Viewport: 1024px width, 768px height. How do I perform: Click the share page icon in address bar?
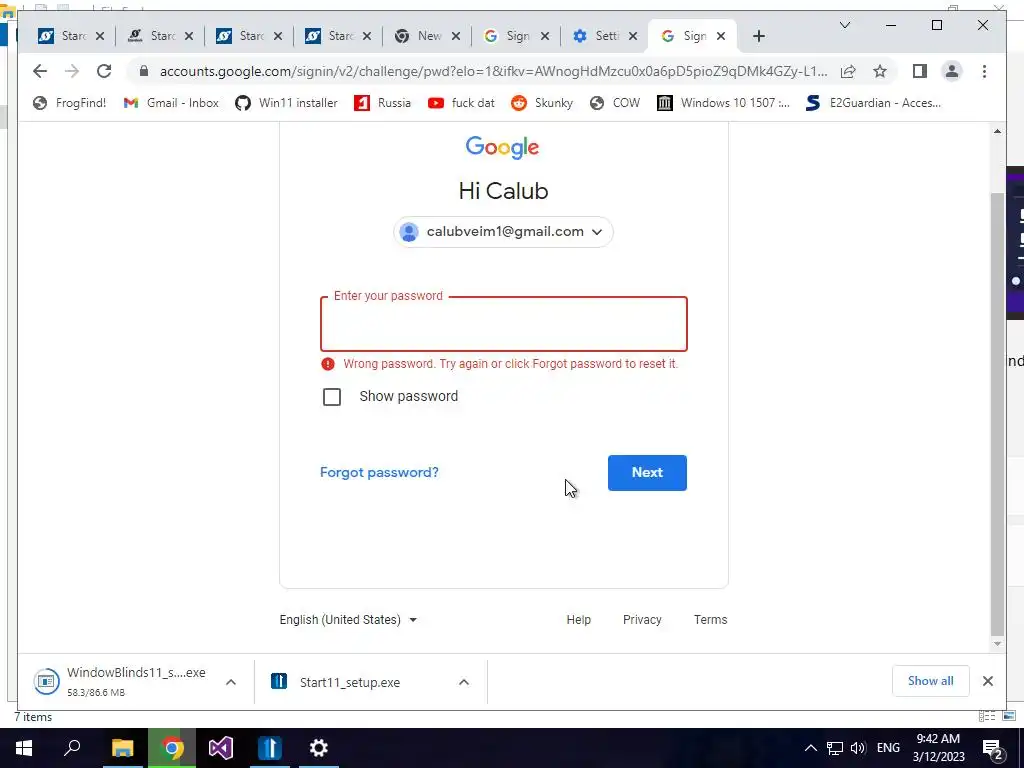(848, 71)
